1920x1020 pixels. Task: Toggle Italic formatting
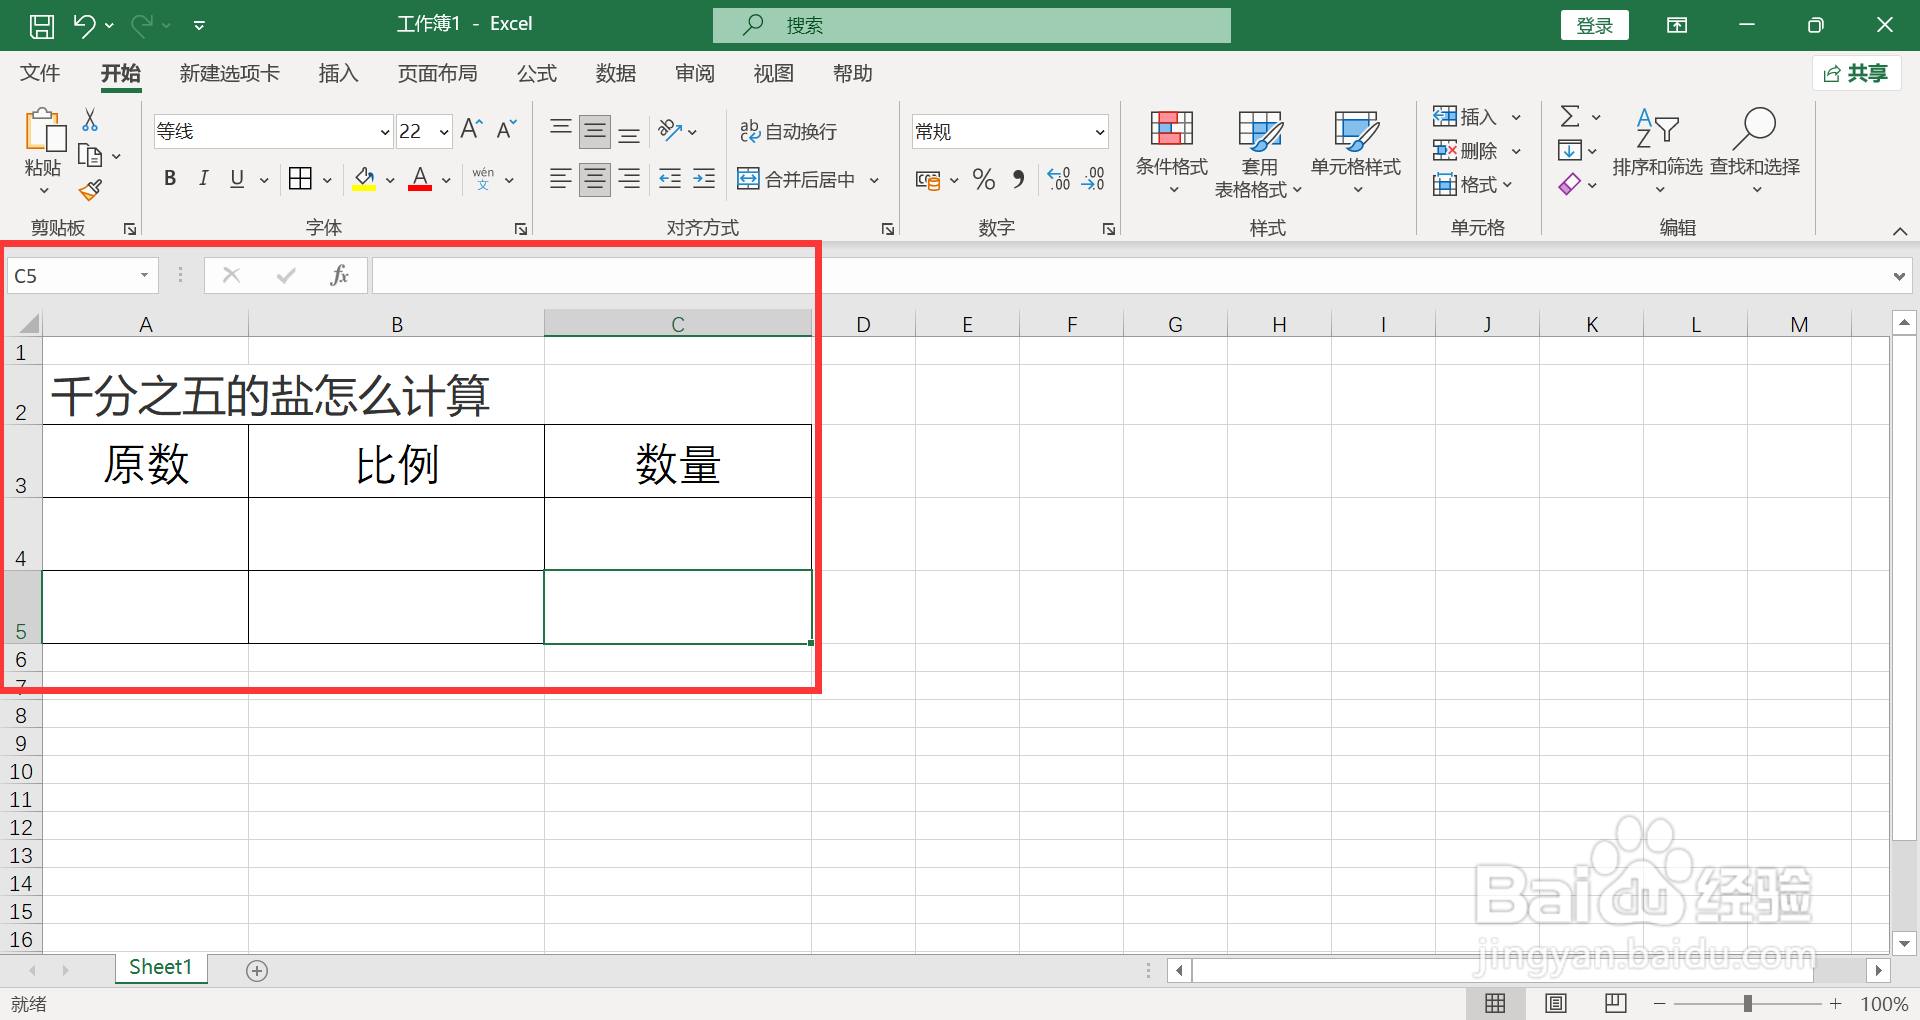pyautogui.click(x=203, y=179)
